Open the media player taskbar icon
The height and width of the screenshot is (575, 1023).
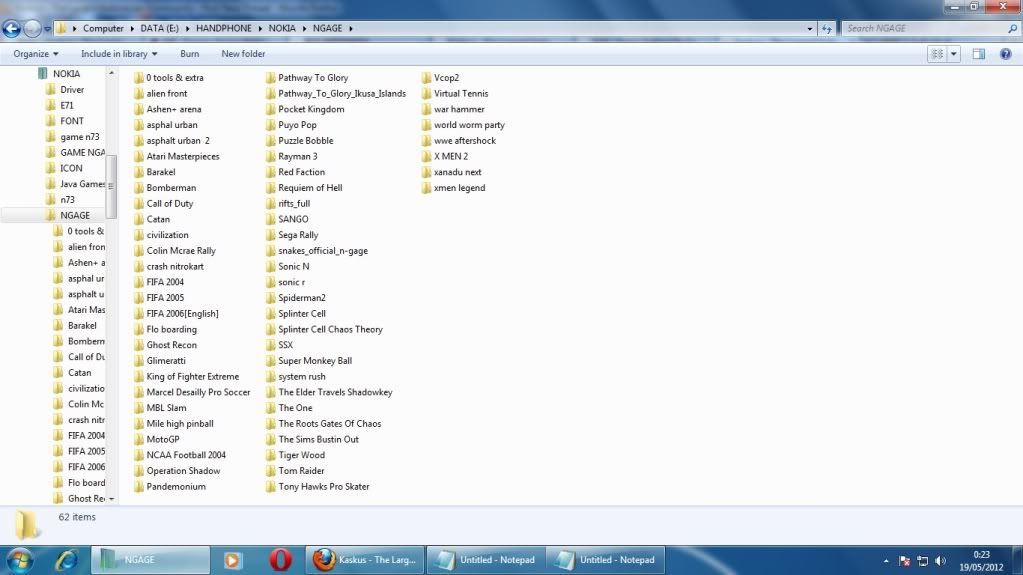click(232, 560)
